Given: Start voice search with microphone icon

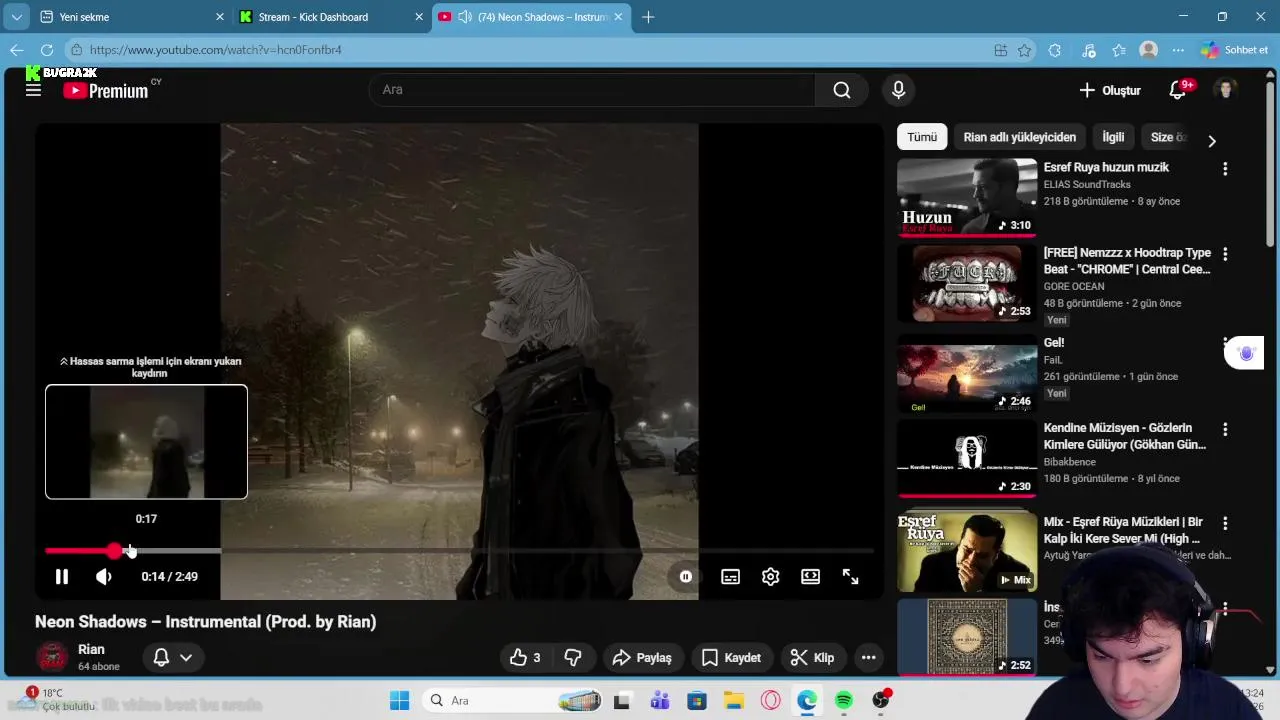Looking at the screenshot, I should (x=898, y=90).
